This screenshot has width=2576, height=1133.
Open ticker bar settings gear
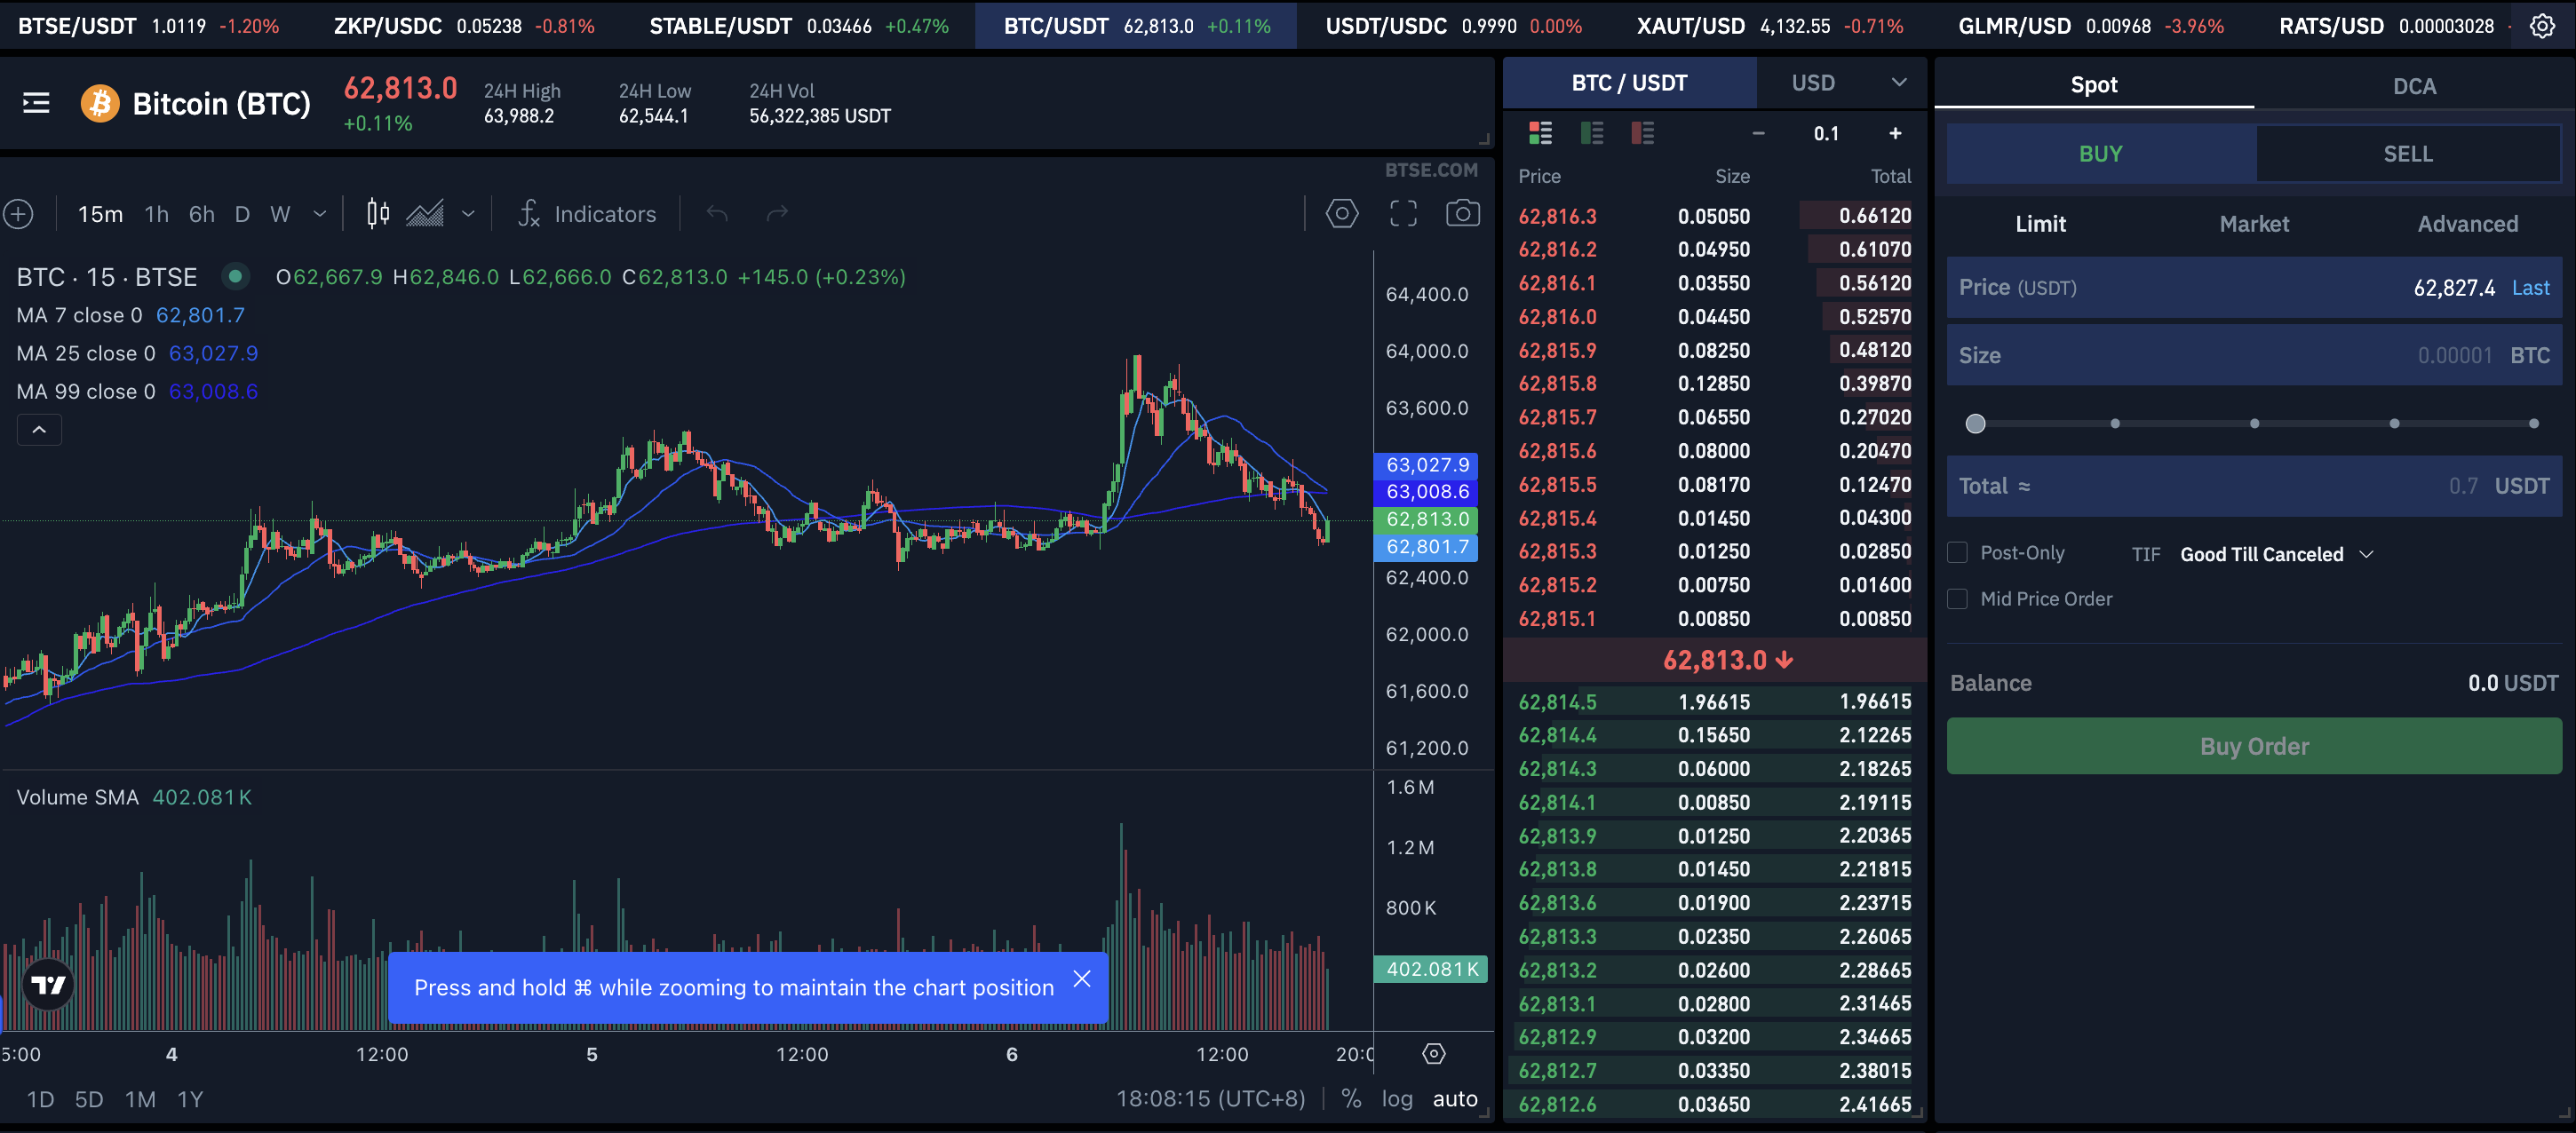[2542, 26]
